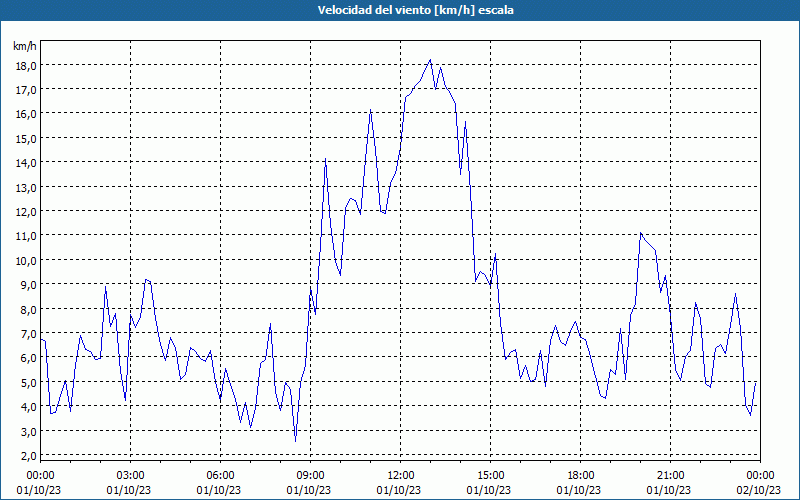This screenshot has height=500, width=800.
Task: Select the '09:00' time axis label
Action: [310, 476]
